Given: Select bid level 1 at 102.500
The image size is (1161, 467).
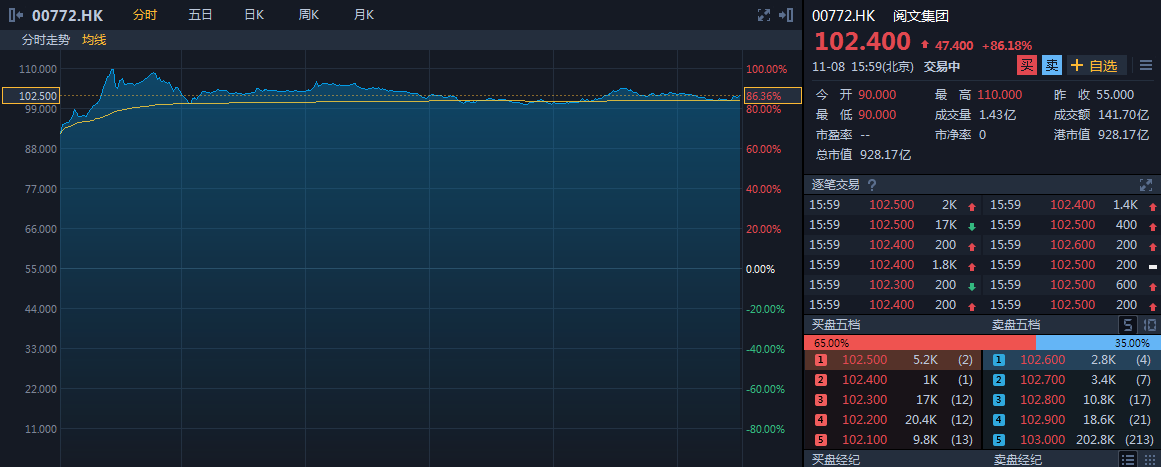Looking at the screenshot, I should 892,360.
